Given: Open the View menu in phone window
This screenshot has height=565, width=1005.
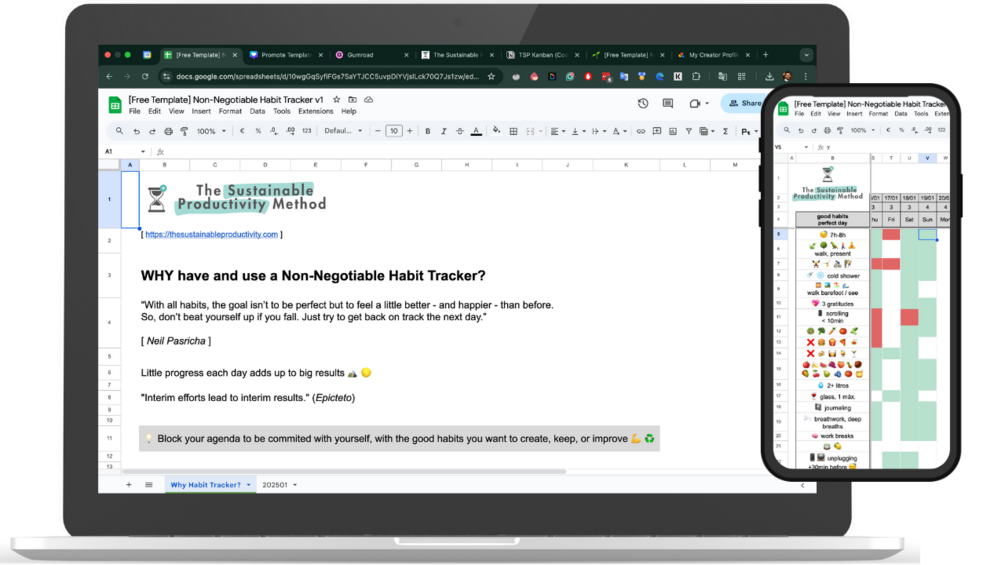Looking at the screenshot, I should coord(833,114).
